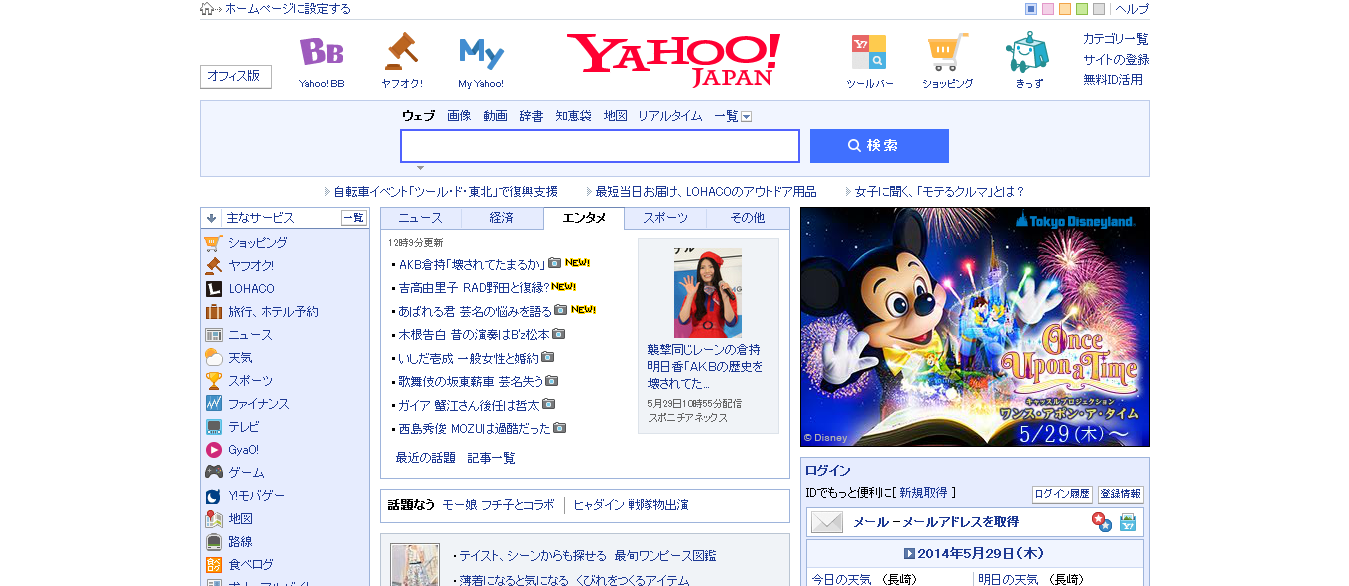Click the home icon beside ホームページに設定する

207,9
